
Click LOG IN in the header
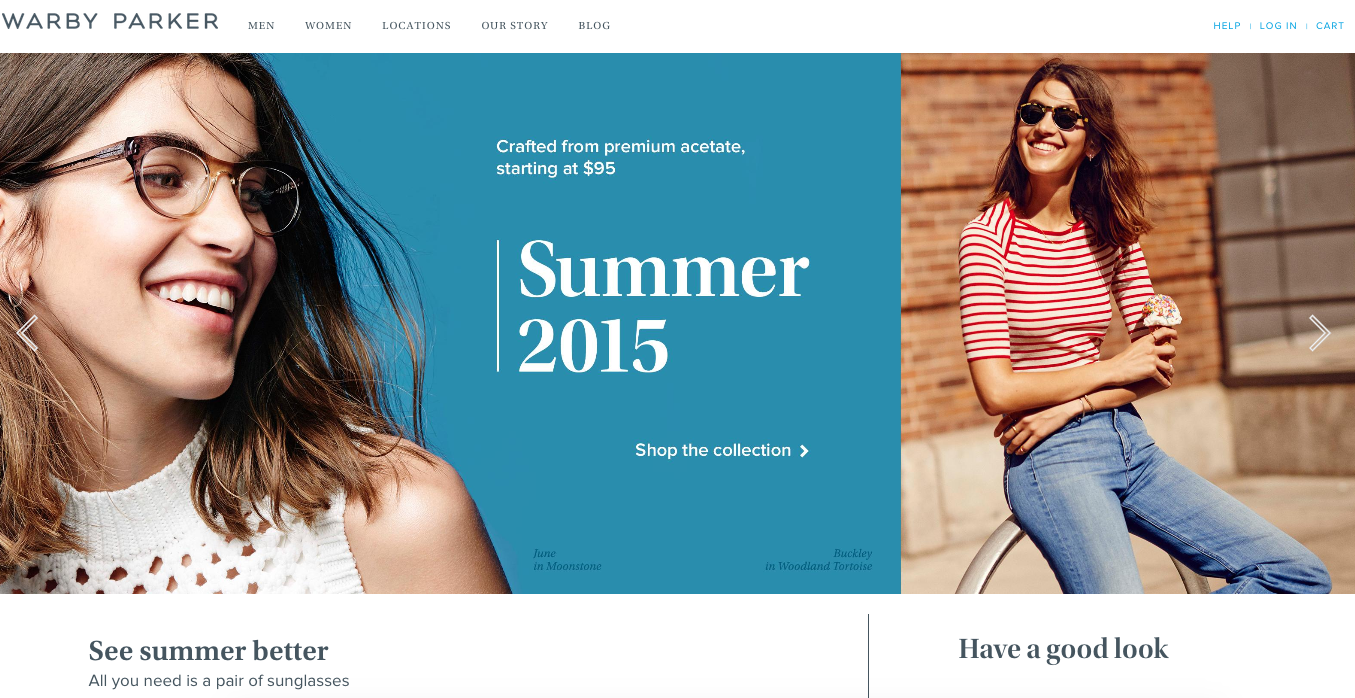click(1278, 26)
